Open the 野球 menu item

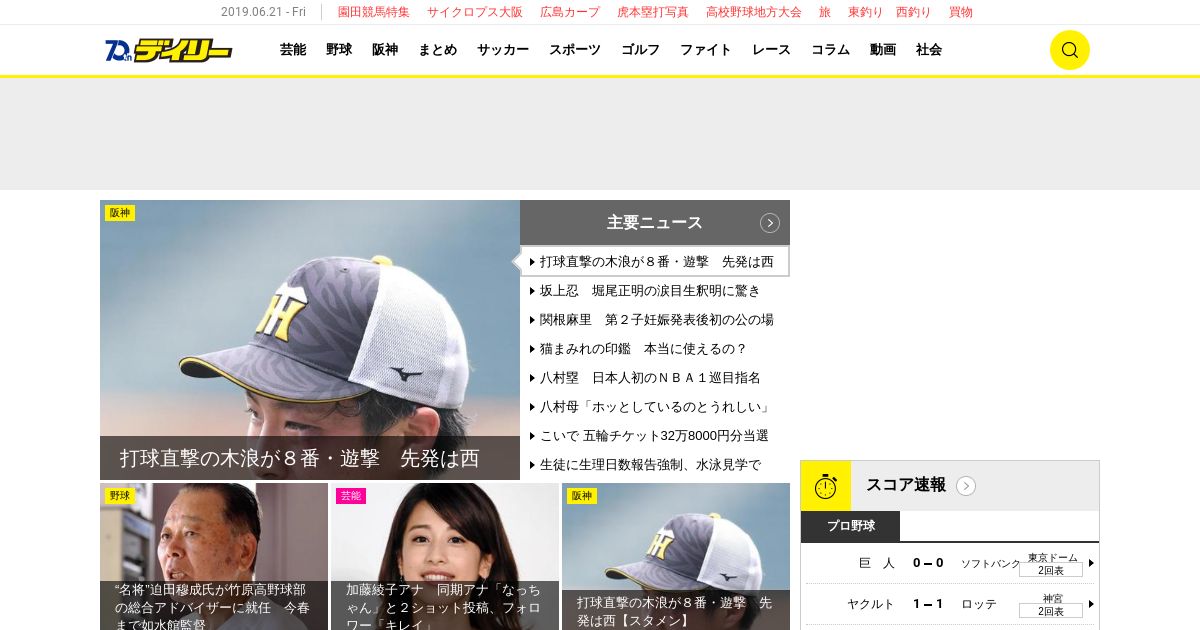pyautogui.click(x=339, y=50)
